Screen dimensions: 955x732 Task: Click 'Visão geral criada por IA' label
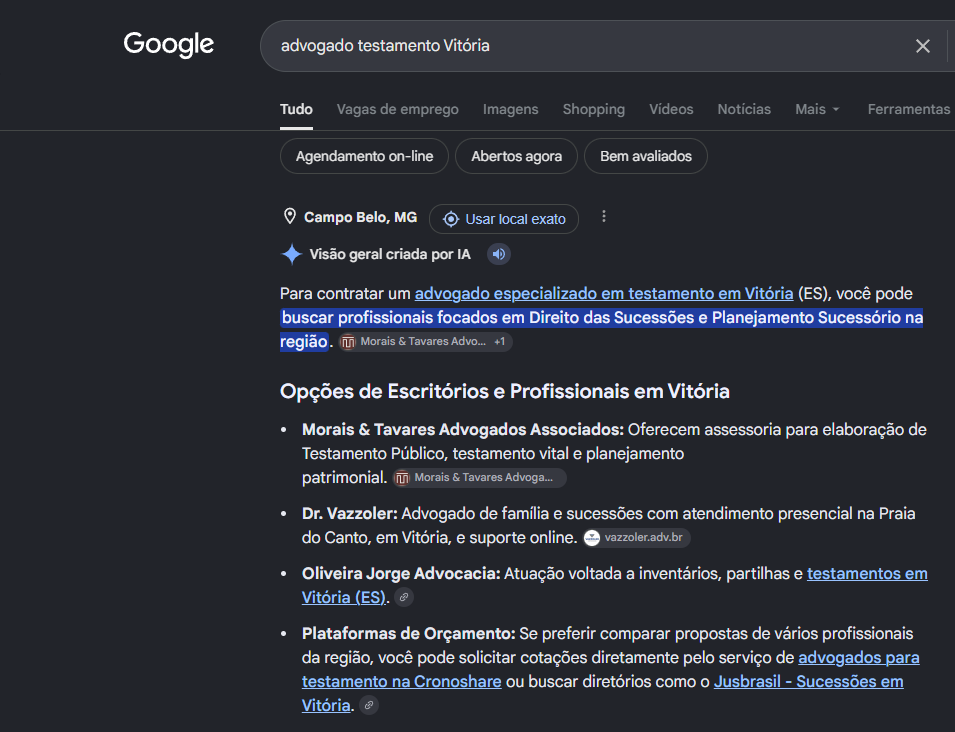390,254
